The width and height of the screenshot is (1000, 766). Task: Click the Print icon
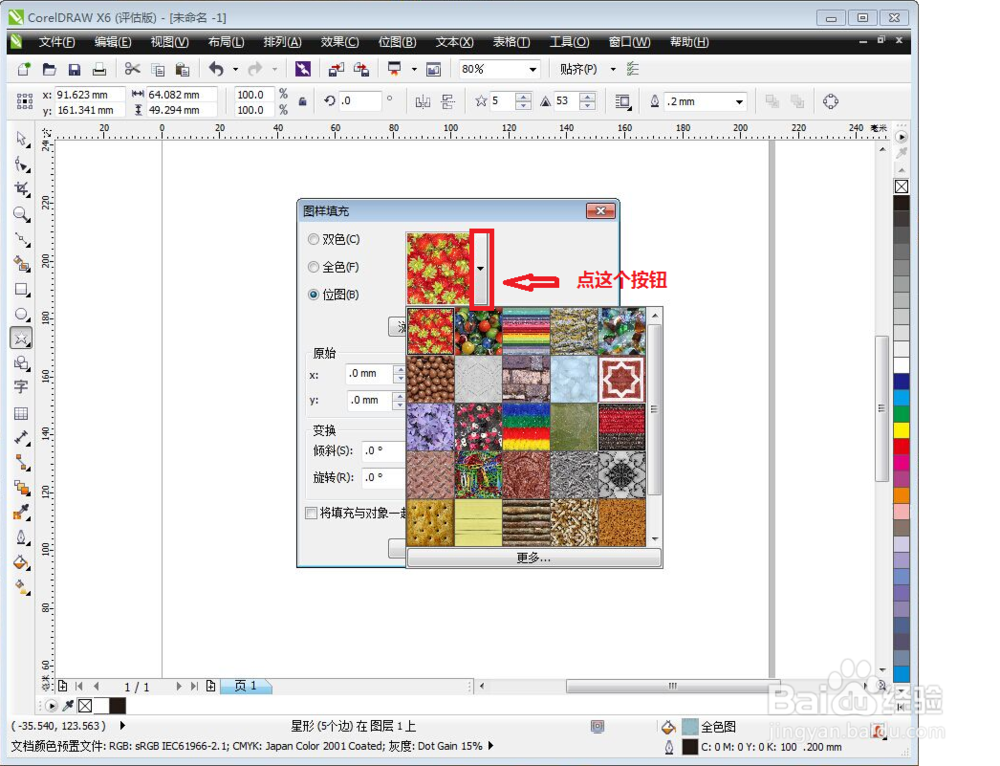click(x=99, y=69)
